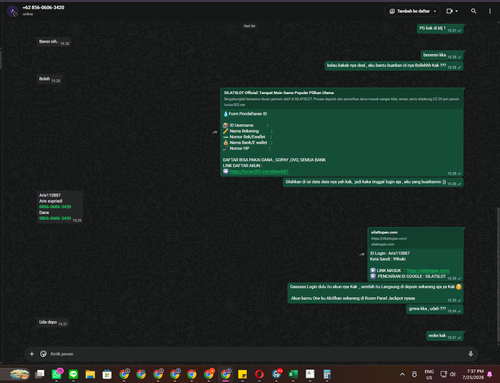Open Opera browser from the taskbar

[259, 374]
